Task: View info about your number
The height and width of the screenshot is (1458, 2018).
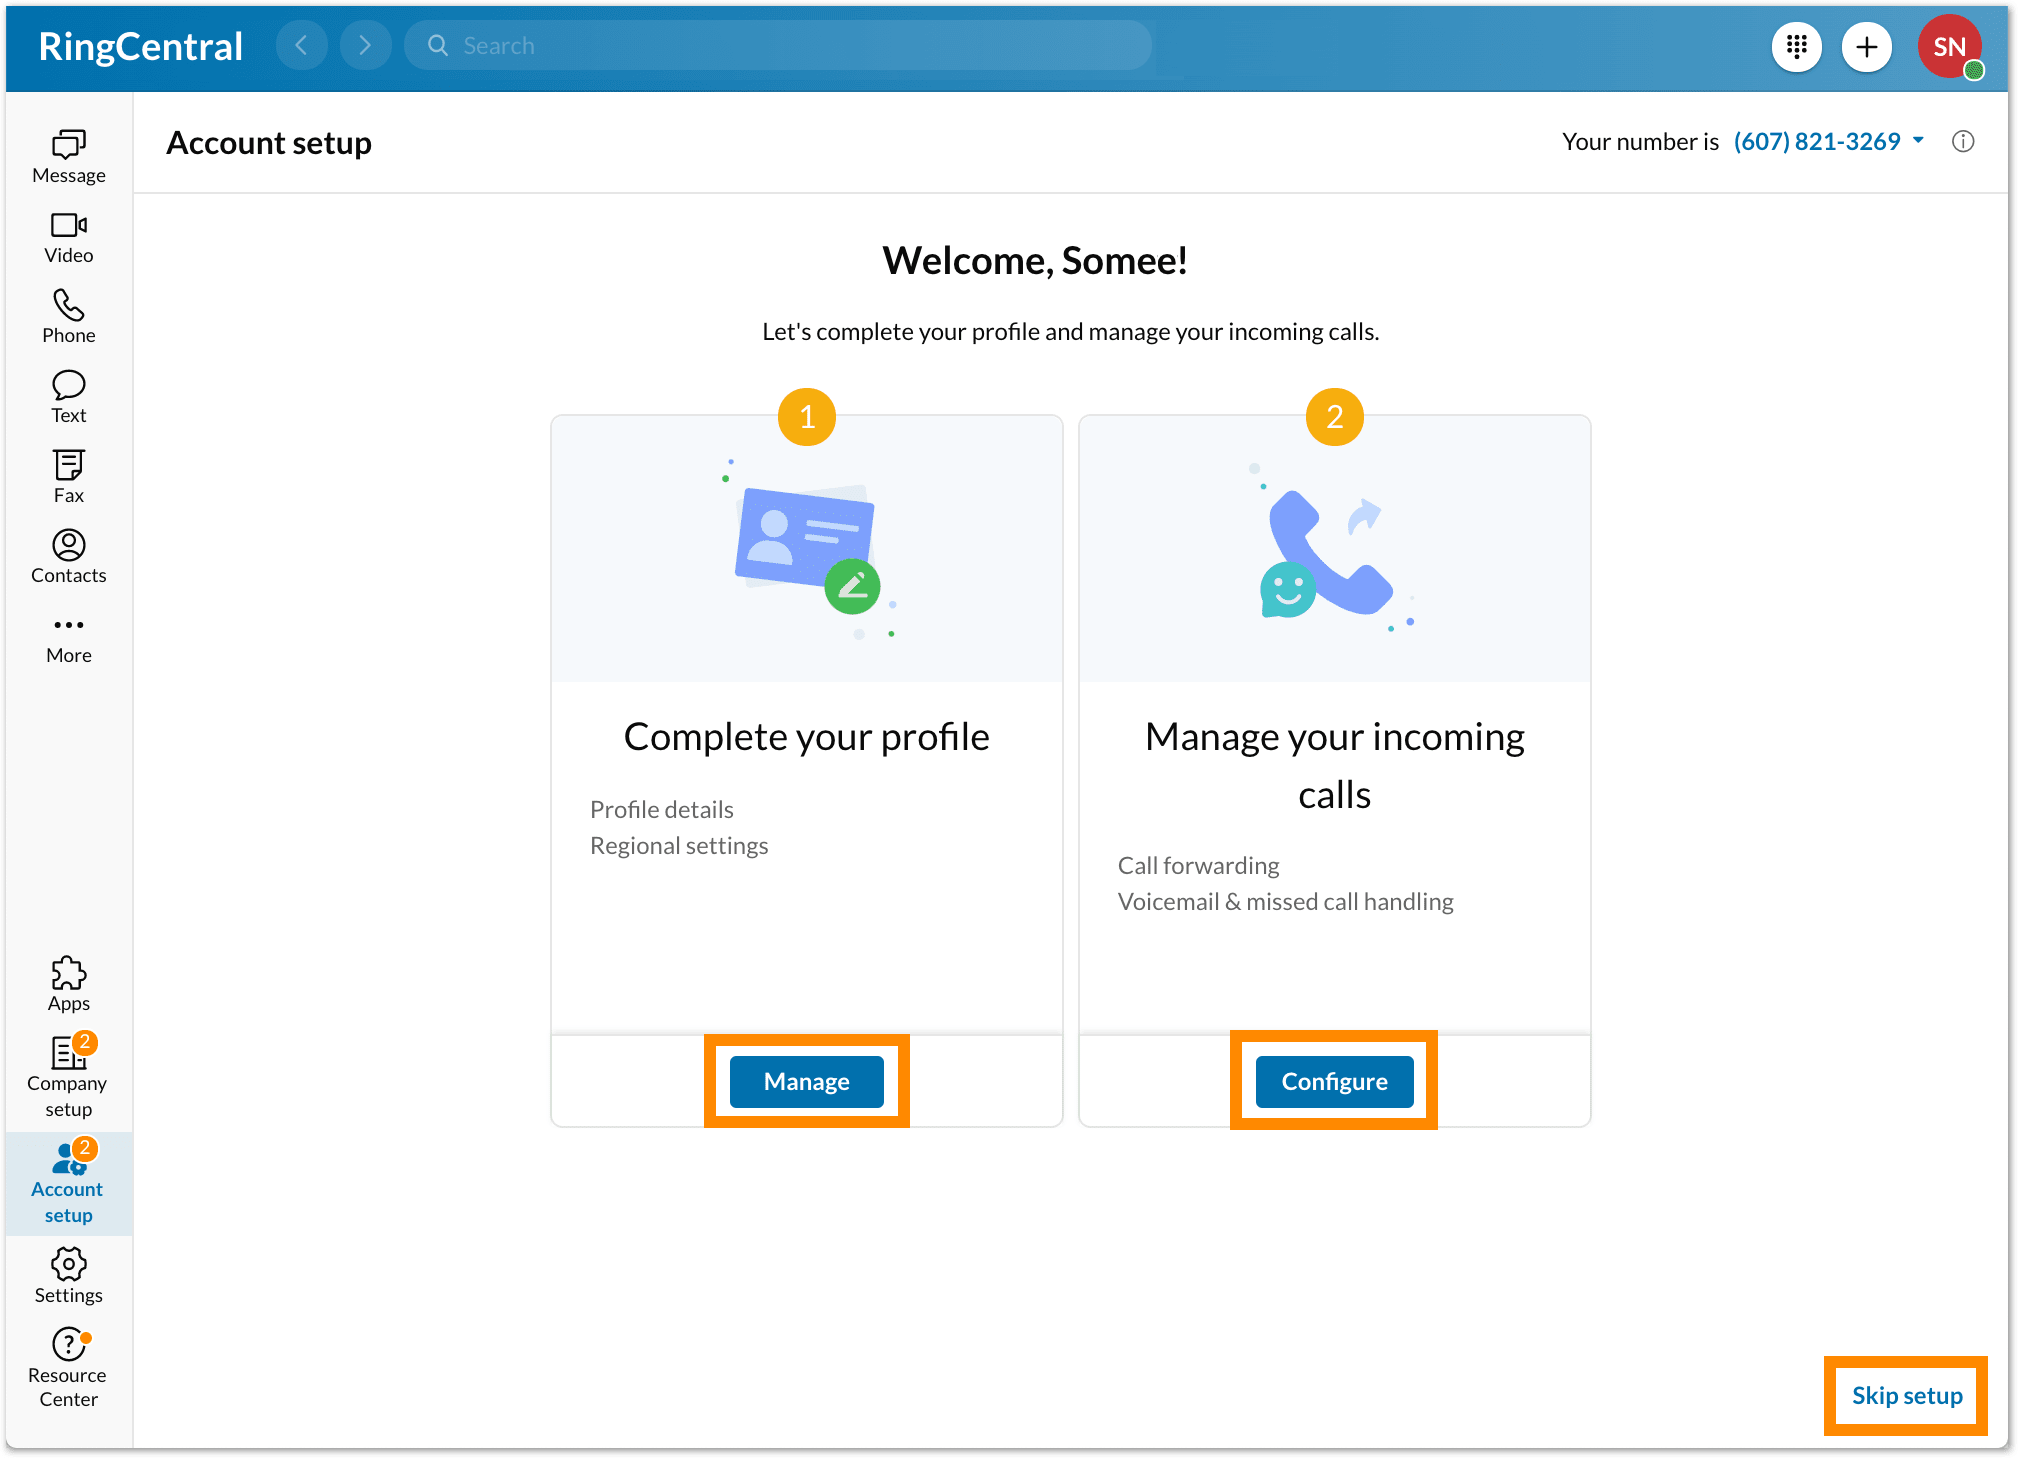Action: point(1963,142)
